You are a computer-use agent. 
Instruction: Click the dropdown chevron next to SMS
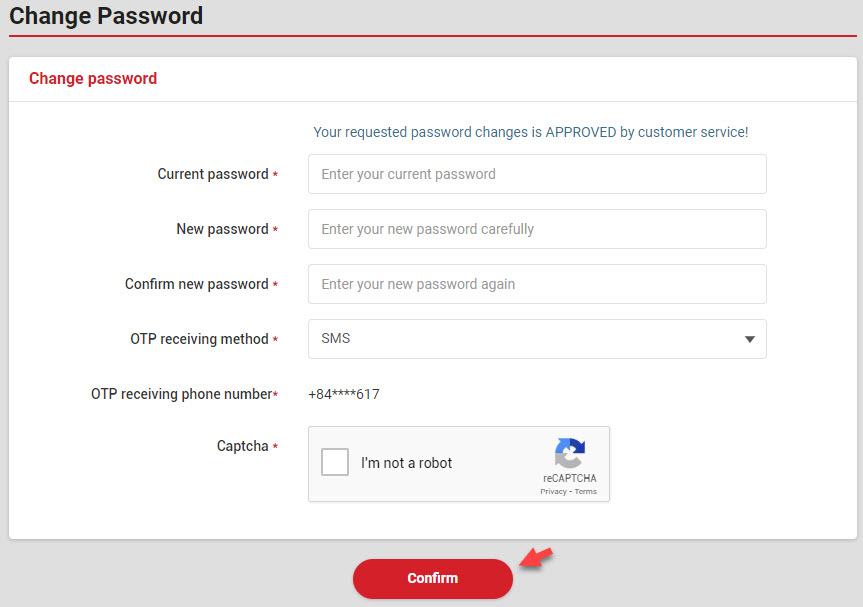pos(749,339)
